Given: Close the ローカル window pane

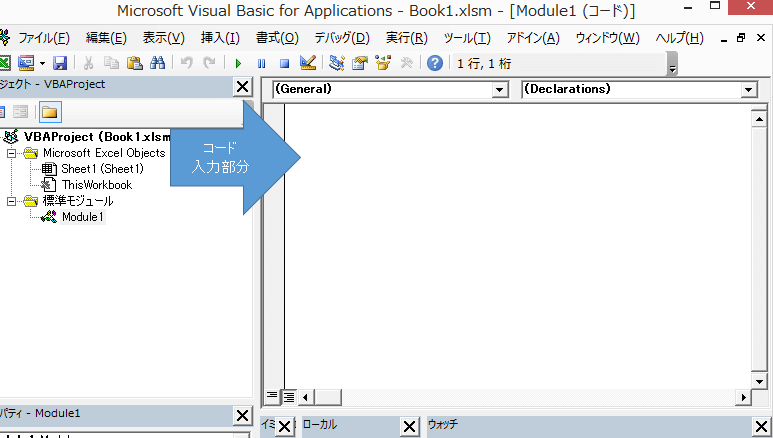Looking at the screenshot, I should coord(410,426).
